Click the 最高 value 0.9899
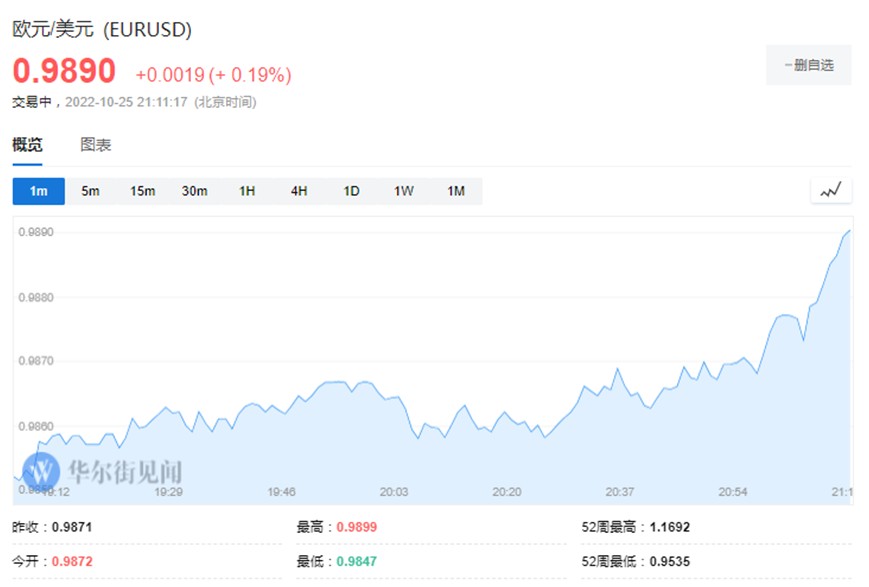The height and width of the screenshot is (587, 869). (x=357, y=527)
